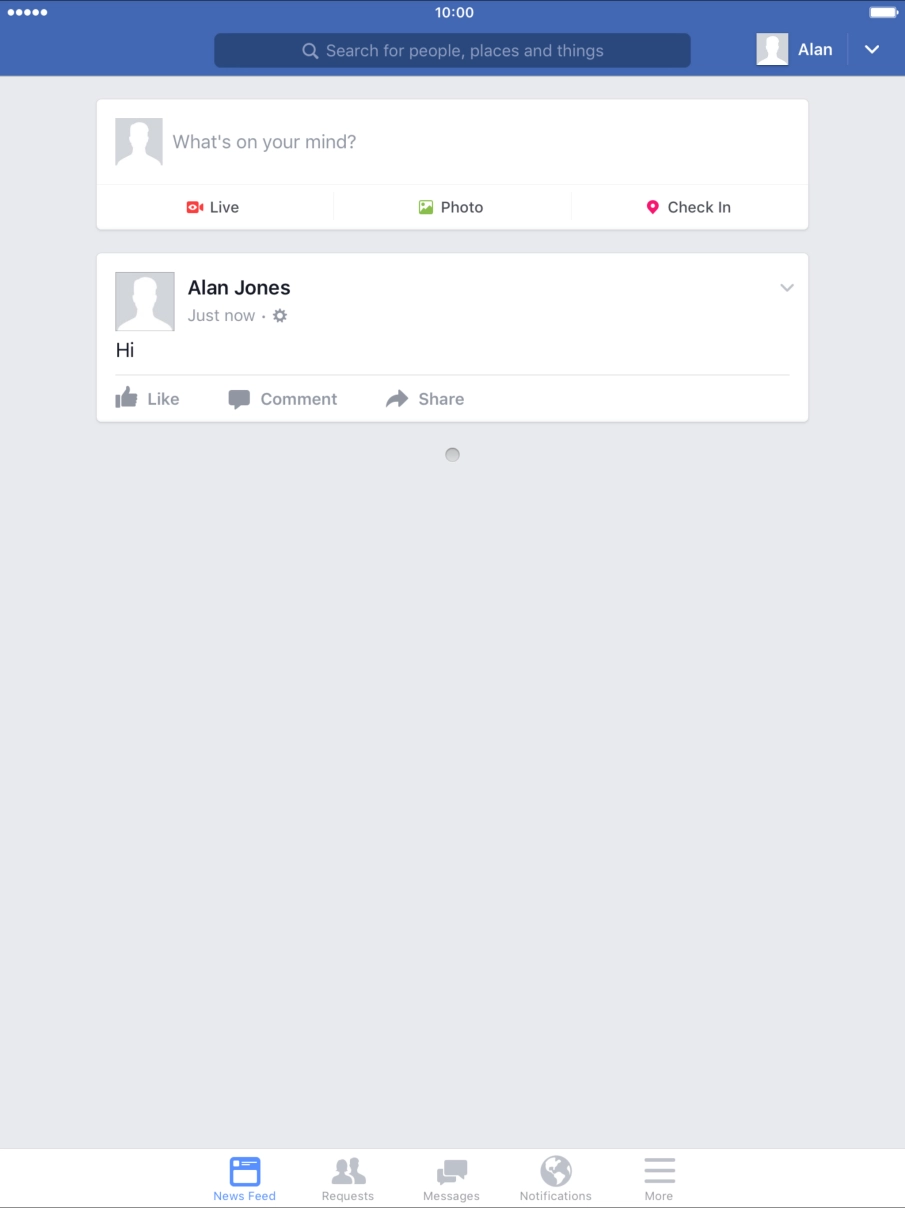The width and height of the screenshot is (905, 1208).
Task: Click the thumbs-up Like icon on post
Action: pos(126,398)
